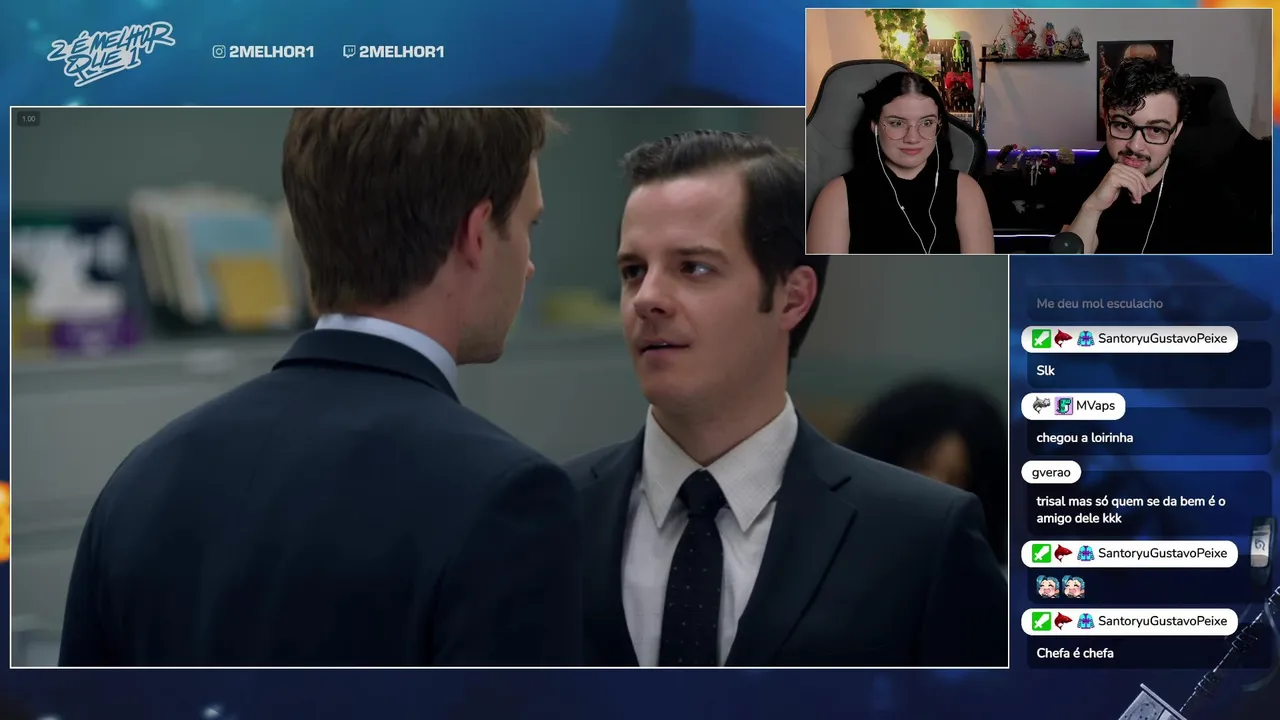Click the blue character badge above 'Slk'
Screen dimensions: 1280x720
coord(1085,339)
